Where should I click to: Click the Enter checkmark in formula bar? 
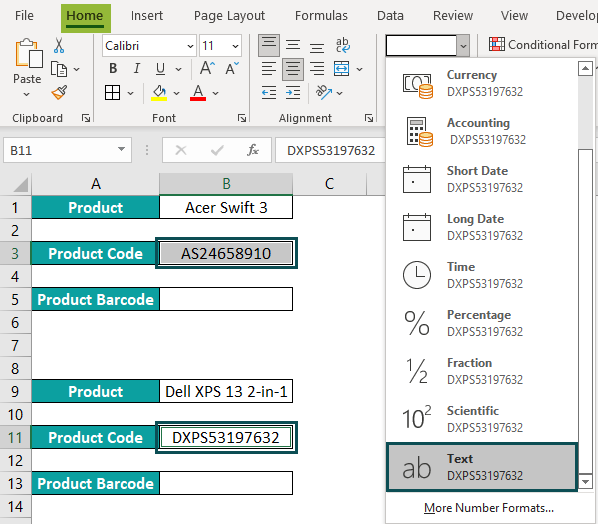(217, 150)
